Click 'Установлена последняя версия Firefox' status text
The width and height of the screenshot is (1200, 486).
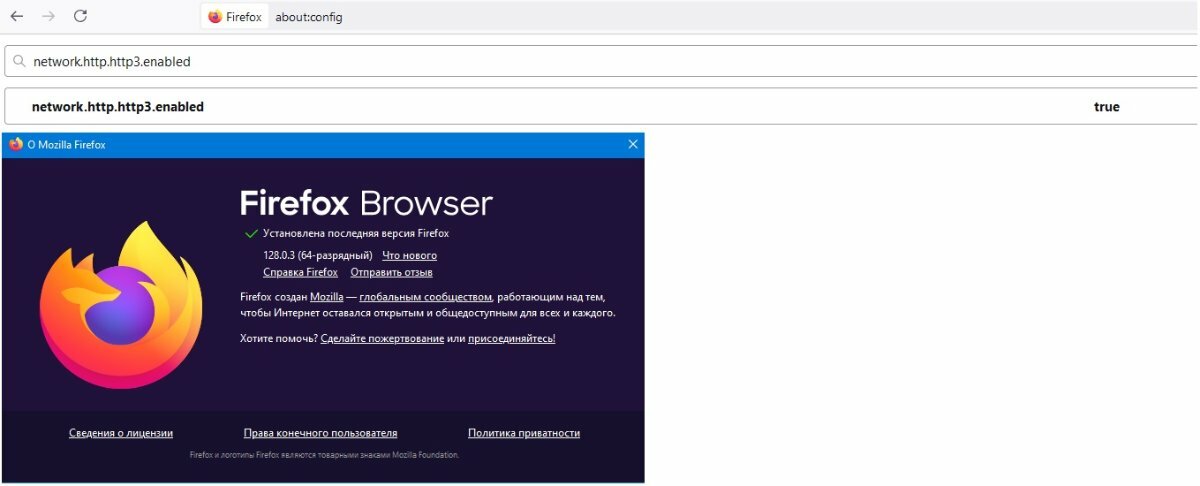(356, 233)
